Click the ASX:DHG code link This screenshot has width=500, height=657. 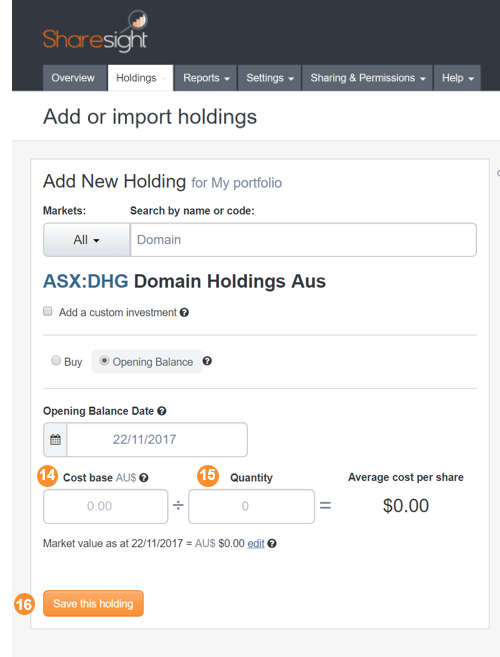[86, 281]
